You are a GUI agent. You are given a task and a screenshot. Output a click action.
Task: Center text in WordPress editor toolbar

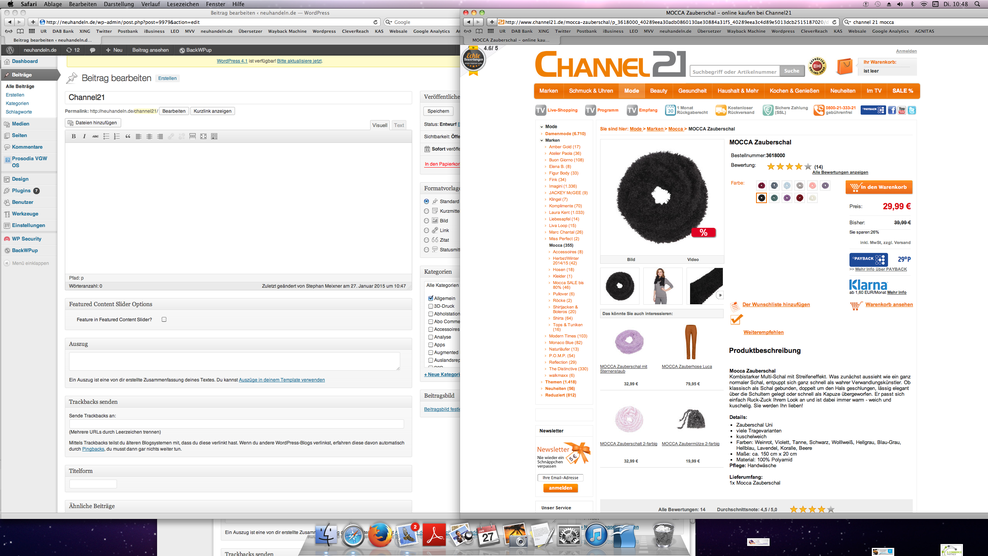tap(149, 136)
